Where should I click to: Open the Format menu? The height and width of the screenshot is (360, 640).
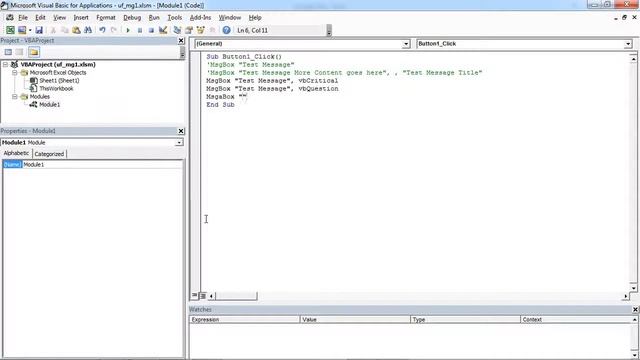point(106,18)
